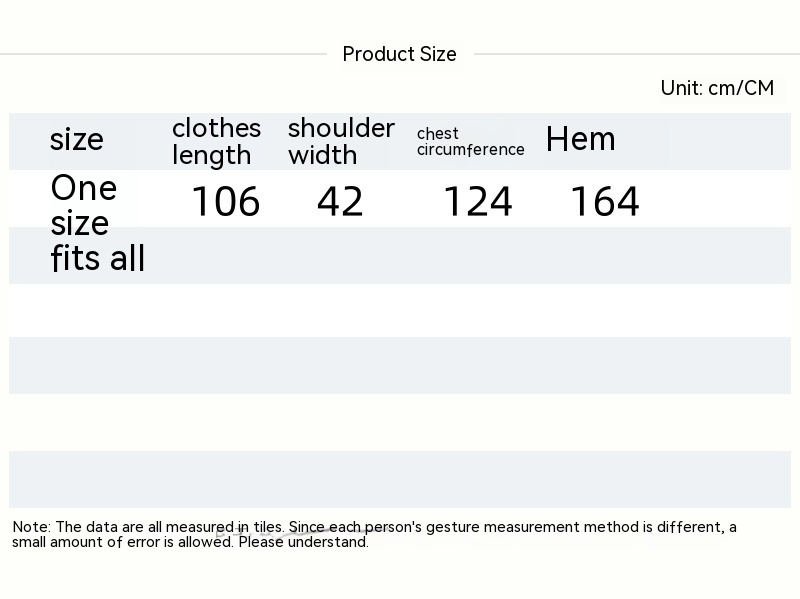Screen dimensions: 800x599
Task: Click the "chest circumference" column header
Action: pos(470,141)
